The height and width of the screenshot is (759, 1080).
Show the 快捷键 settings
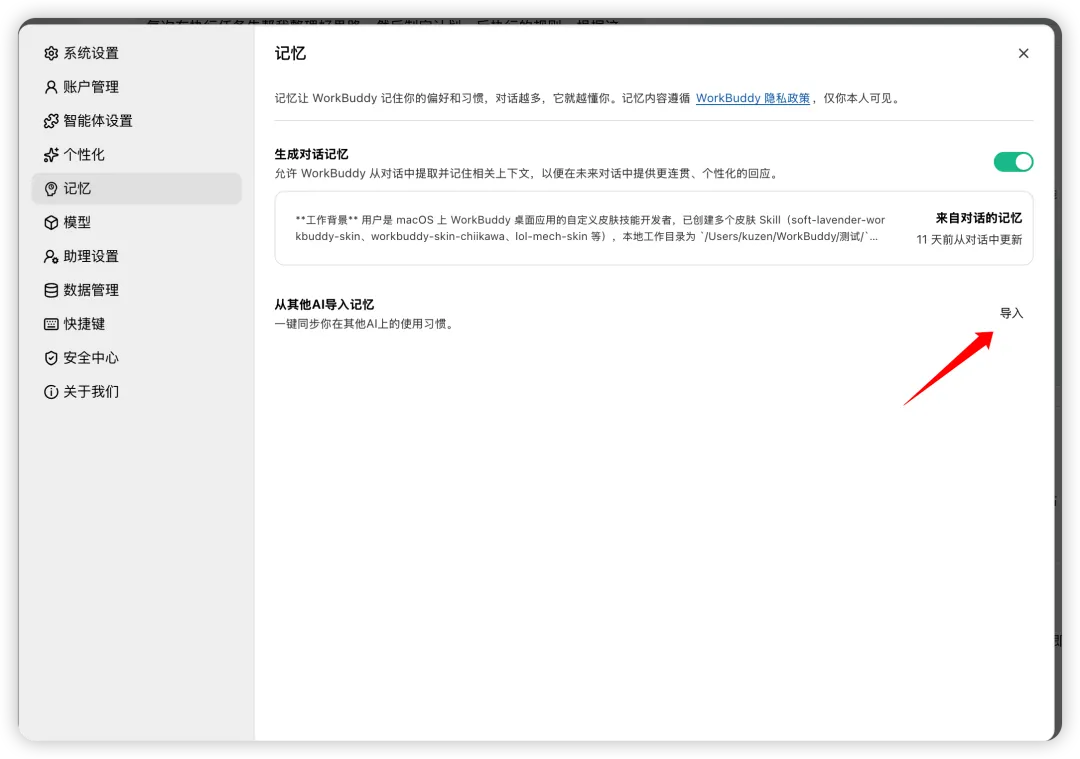pyautogui.click(x=136, y=324)
